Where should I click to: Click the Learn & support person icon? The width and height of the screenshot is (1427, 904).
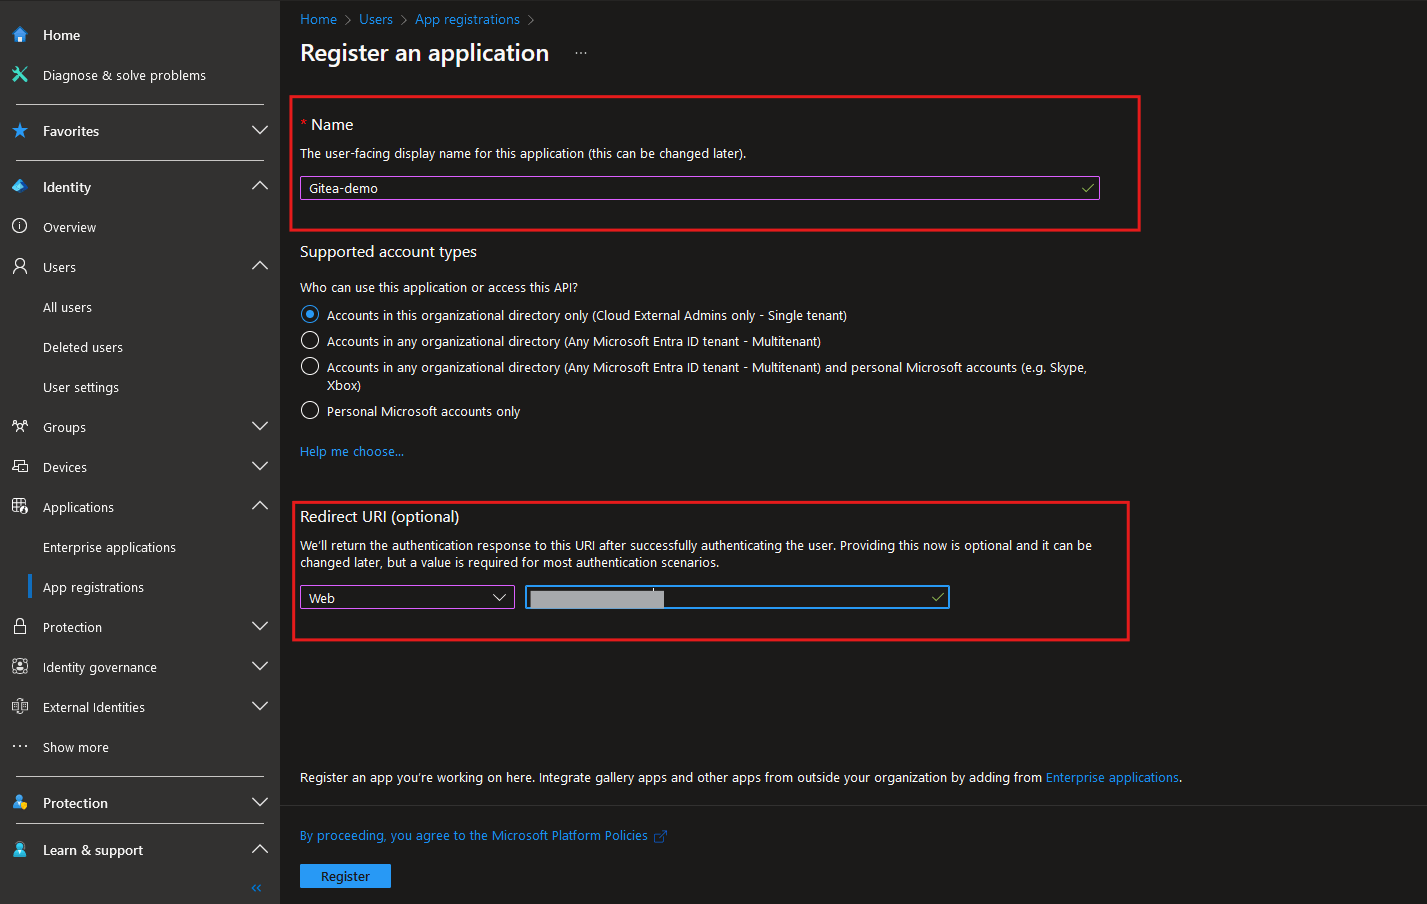coord(20,850)
